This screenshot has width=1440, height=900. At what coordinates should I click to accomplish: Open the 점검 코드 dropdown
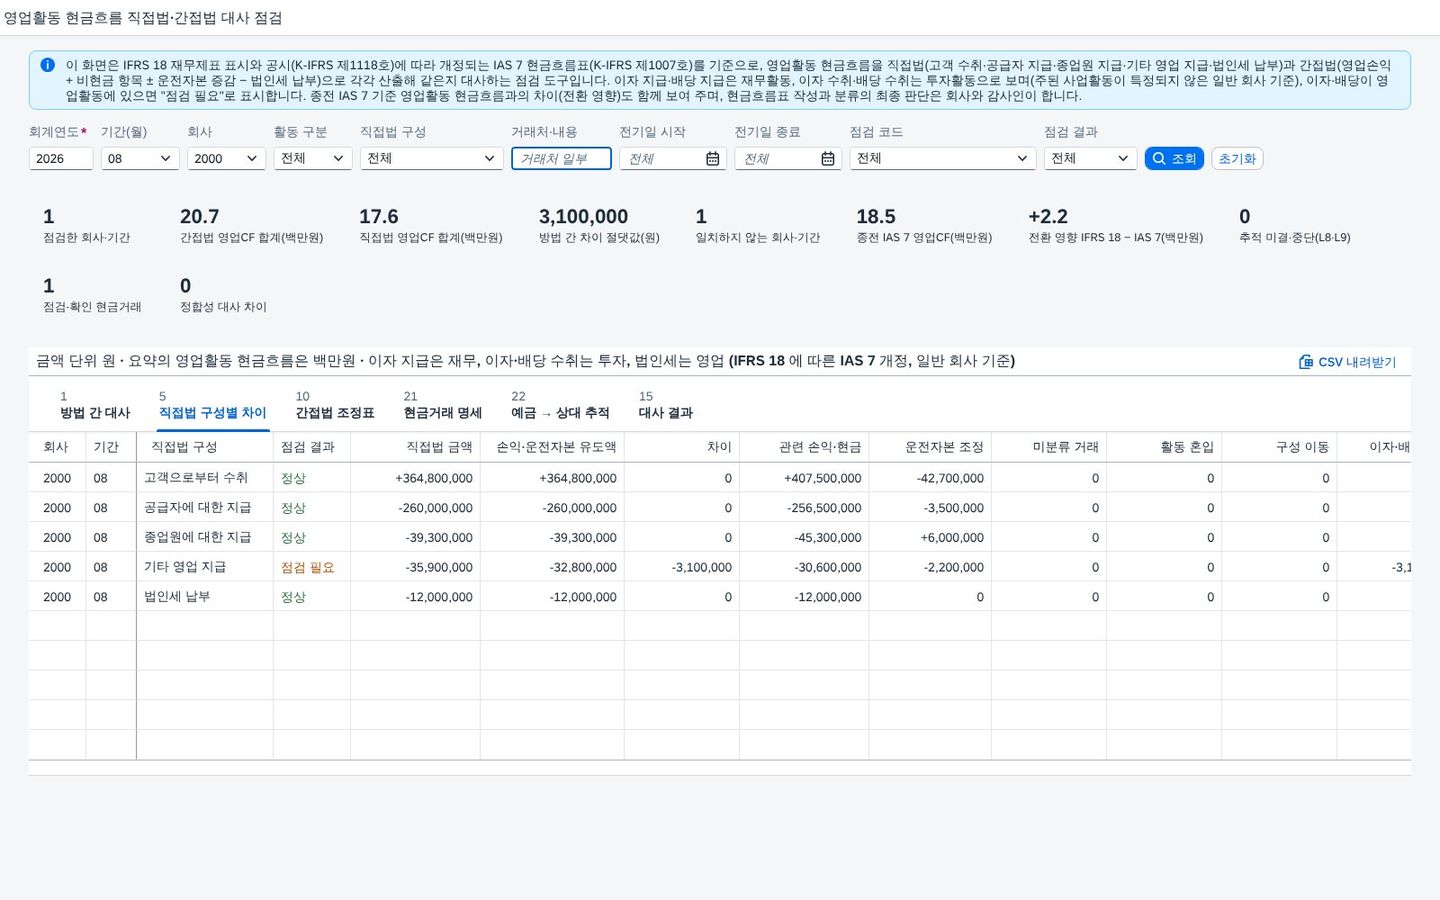point(943,158)
